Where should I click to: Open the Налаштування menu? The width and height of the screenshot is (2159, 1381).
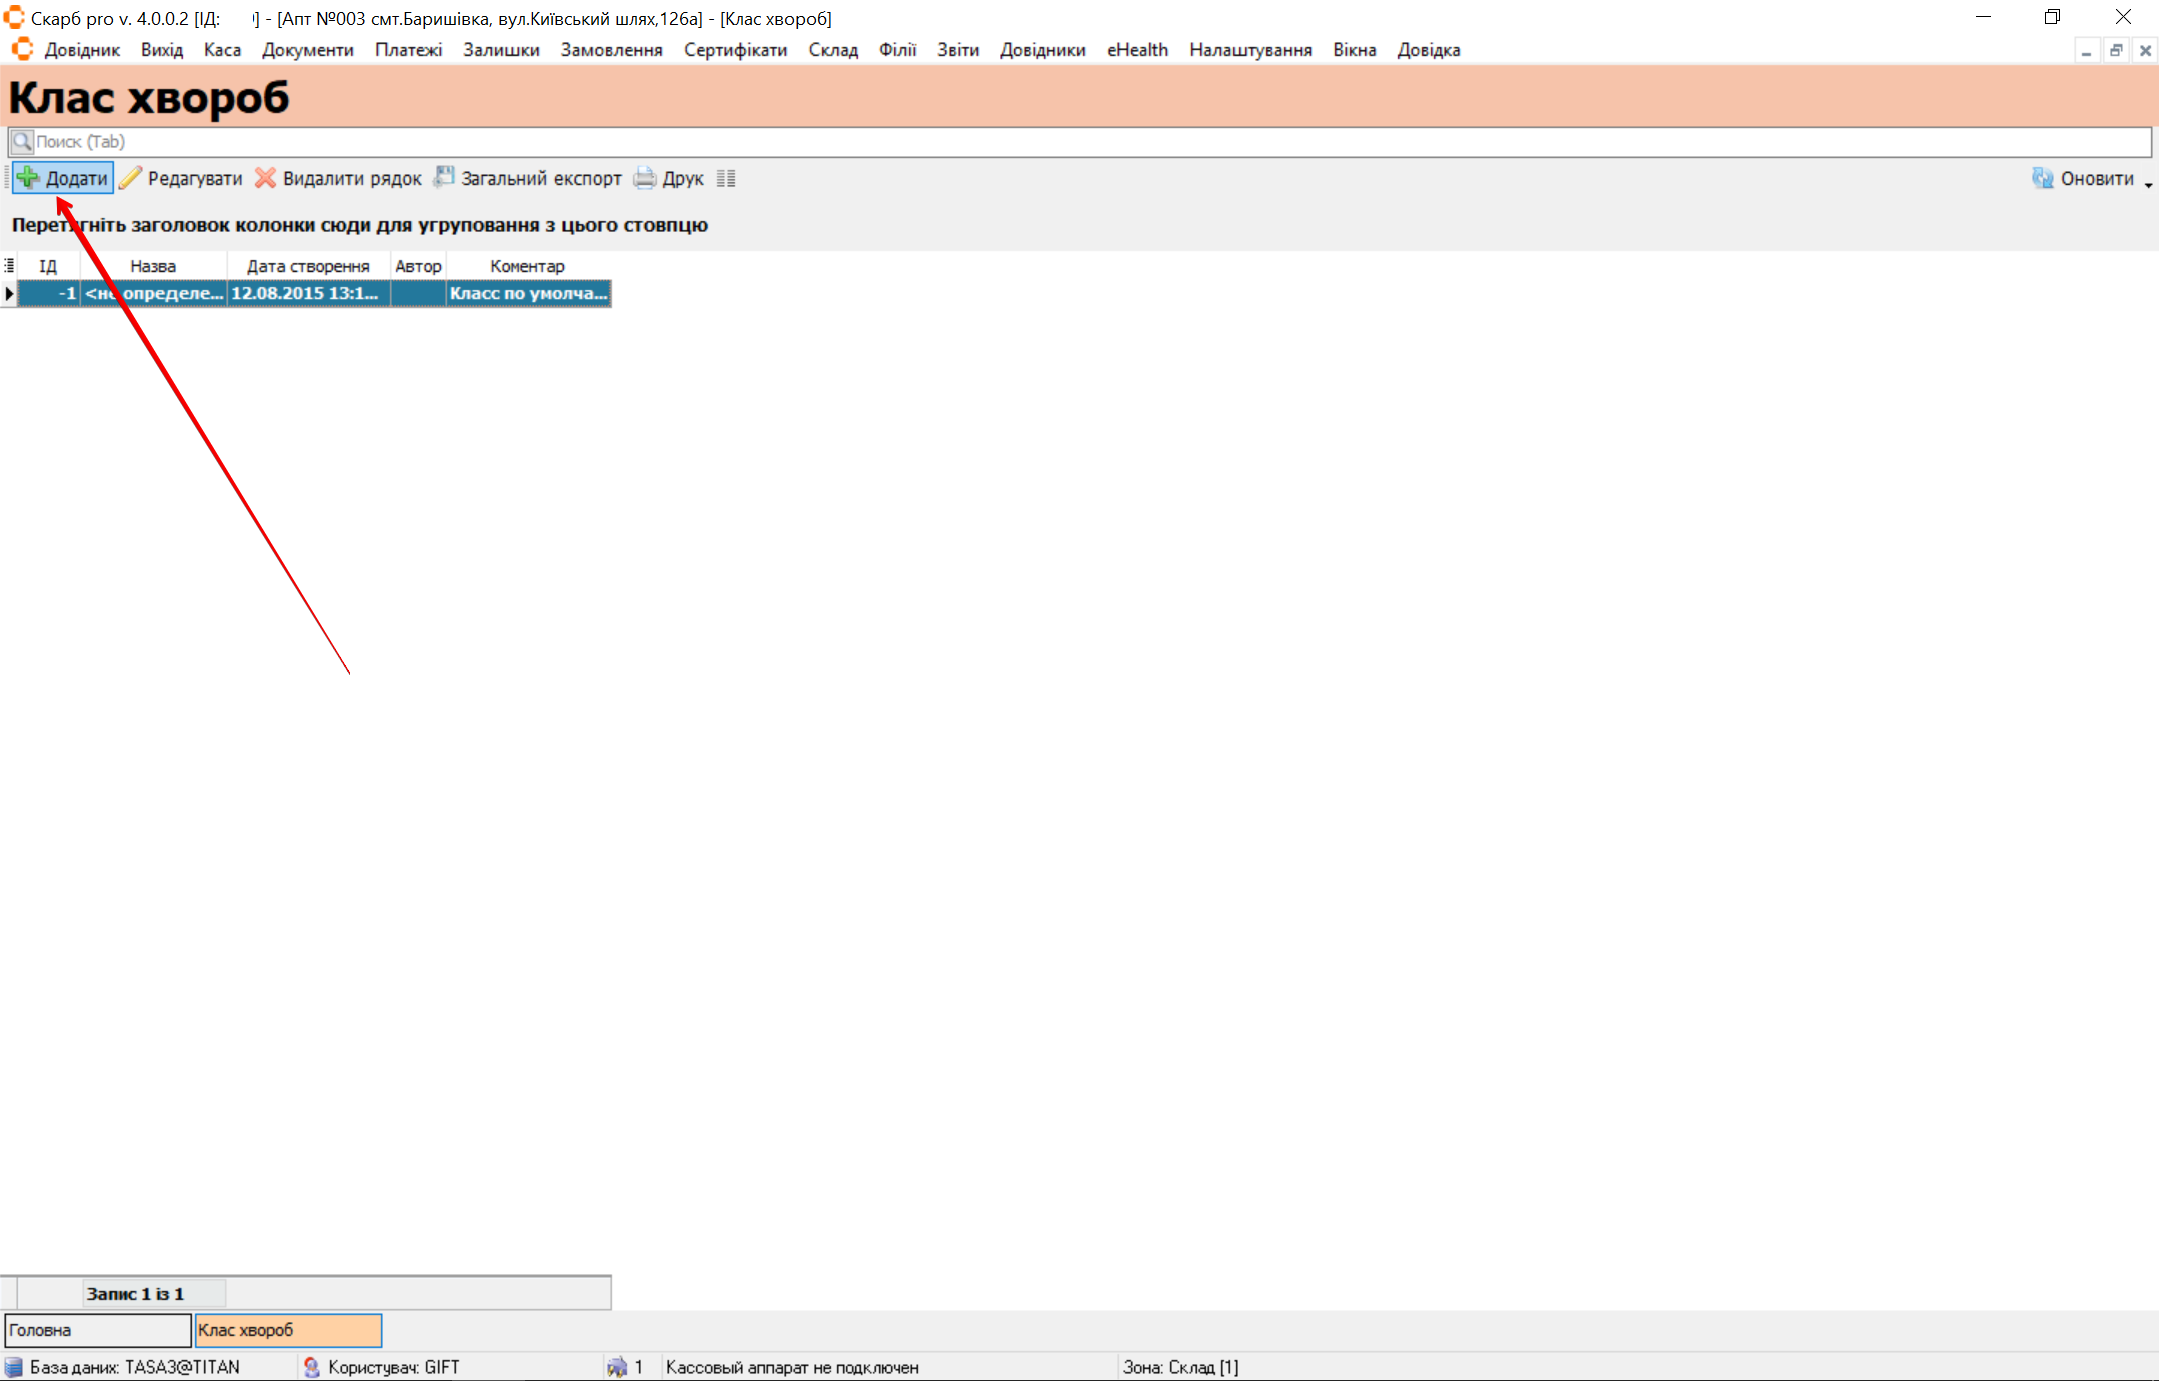pyautogui.click(x=1250, y=50)
